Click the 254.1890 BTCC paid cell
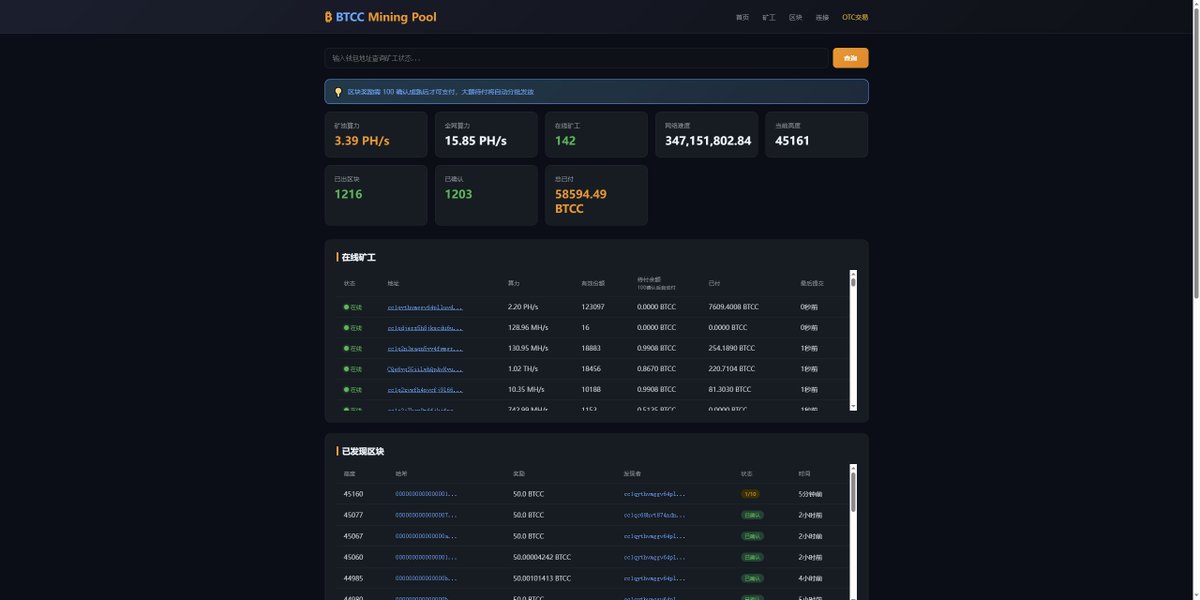Image resolution: width=1200 pixels, height=600 pixels. tap(731, 348)
